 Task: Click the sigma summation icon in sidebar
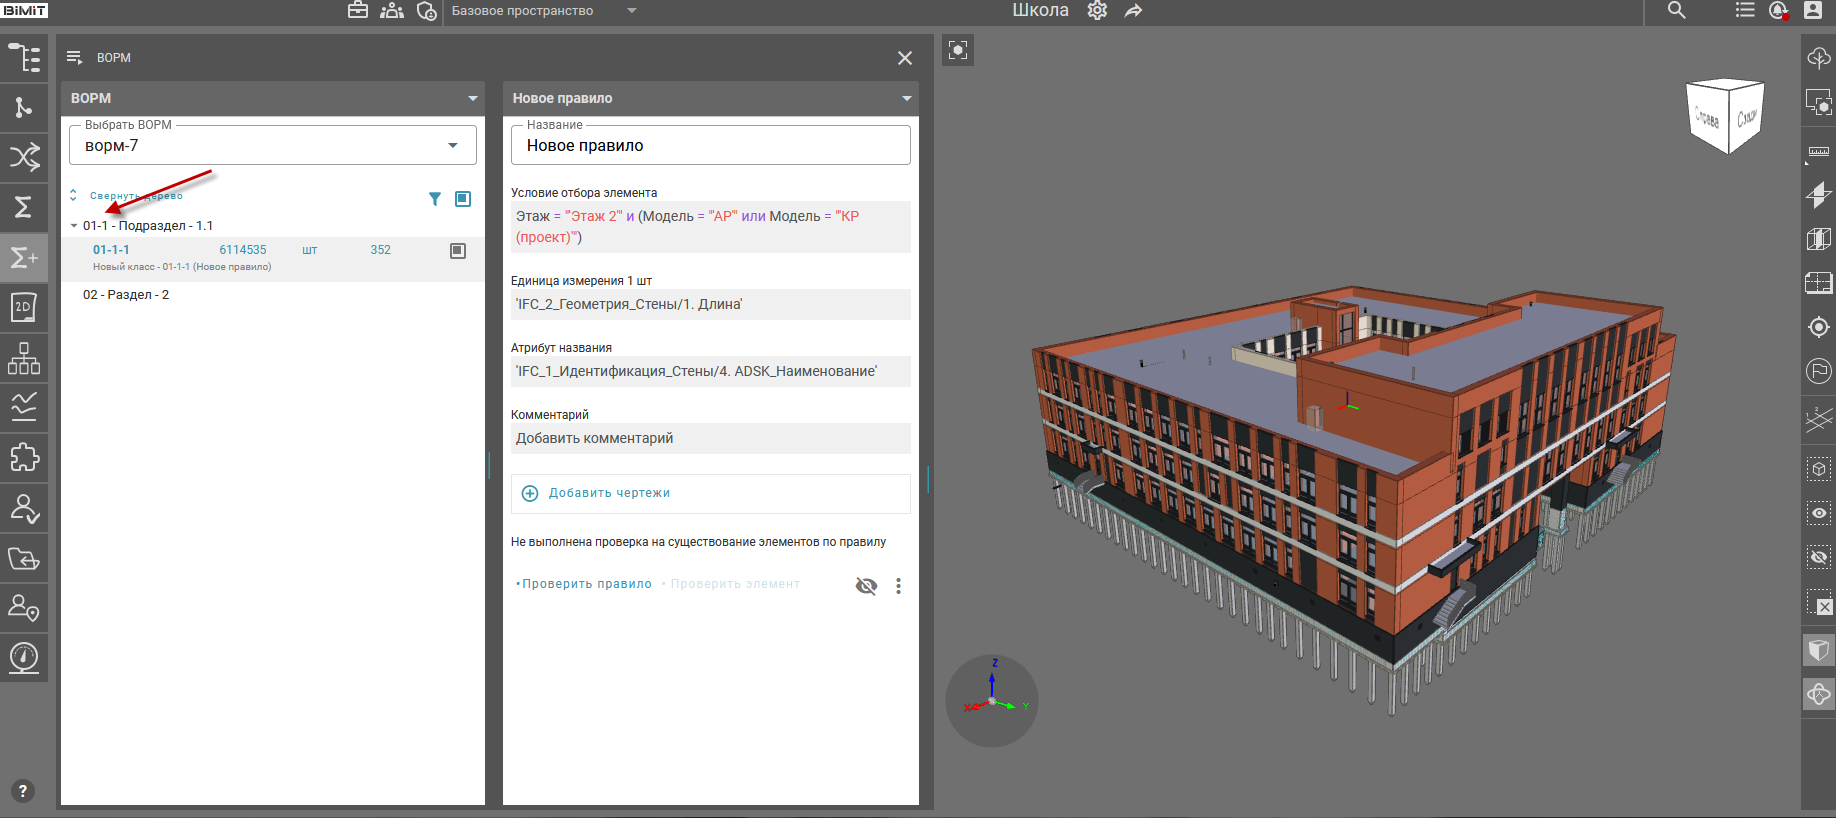click(23, 207)
